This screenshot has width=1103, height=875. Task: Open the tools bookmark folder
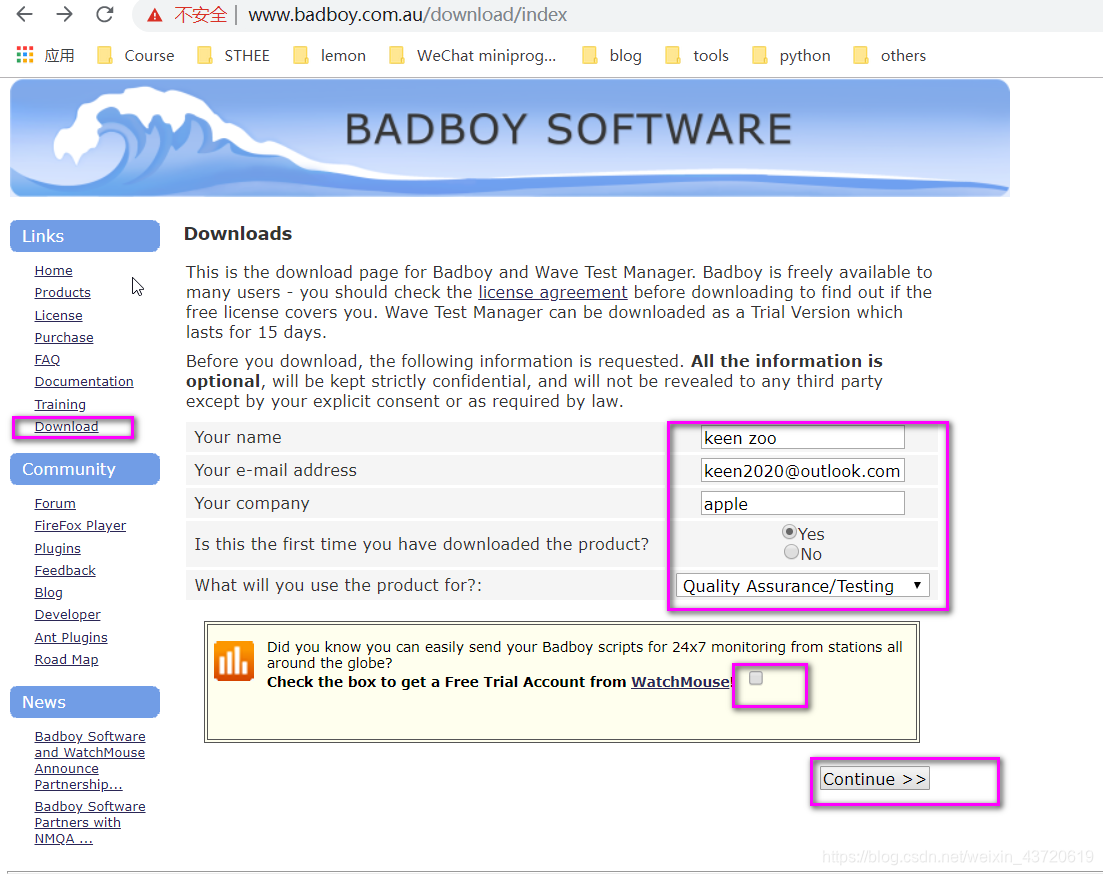tap(697, 56)
